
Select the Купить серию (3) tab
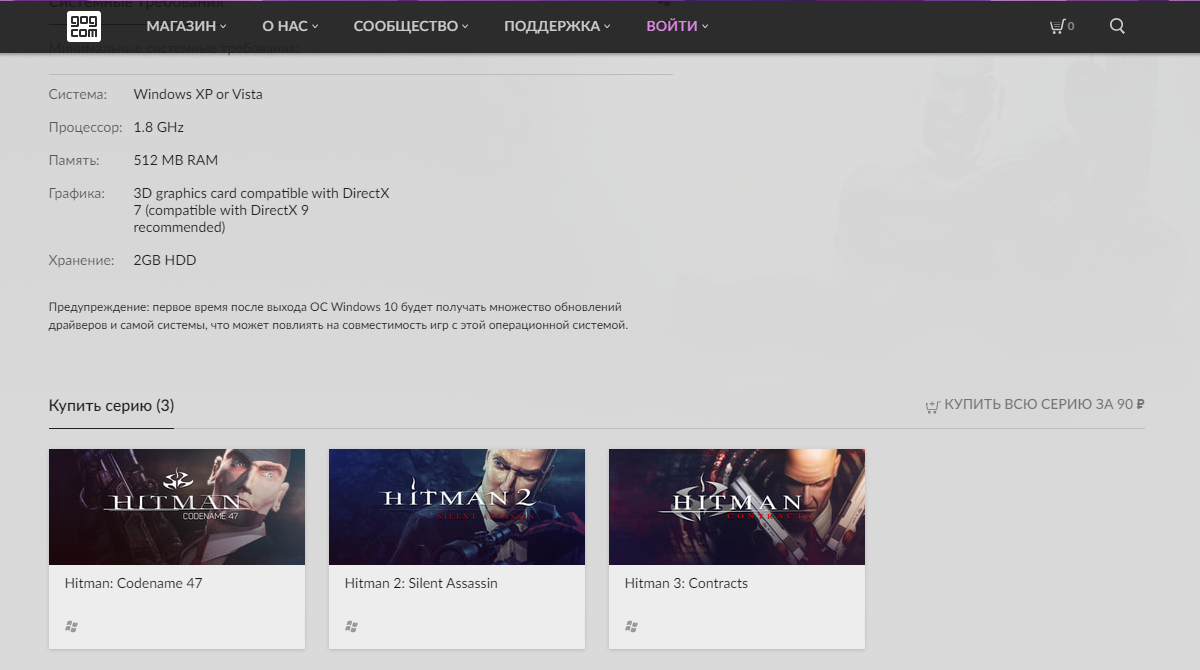[x=111, y=405]
